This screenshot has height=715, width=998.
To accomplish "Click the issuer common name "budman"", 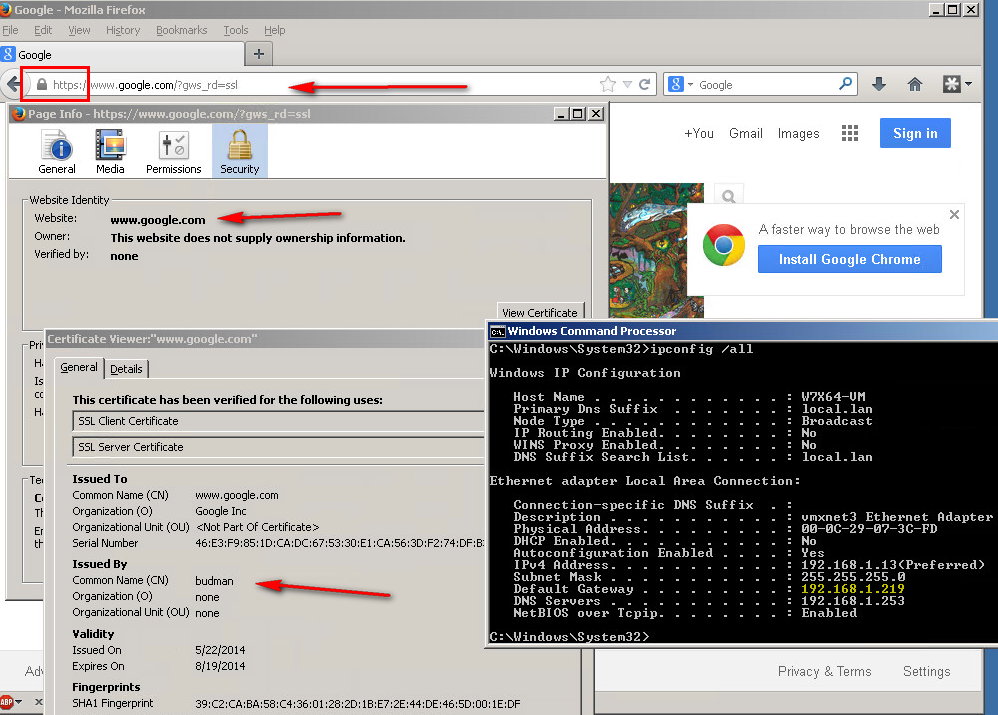I will (x=214, y=581).
